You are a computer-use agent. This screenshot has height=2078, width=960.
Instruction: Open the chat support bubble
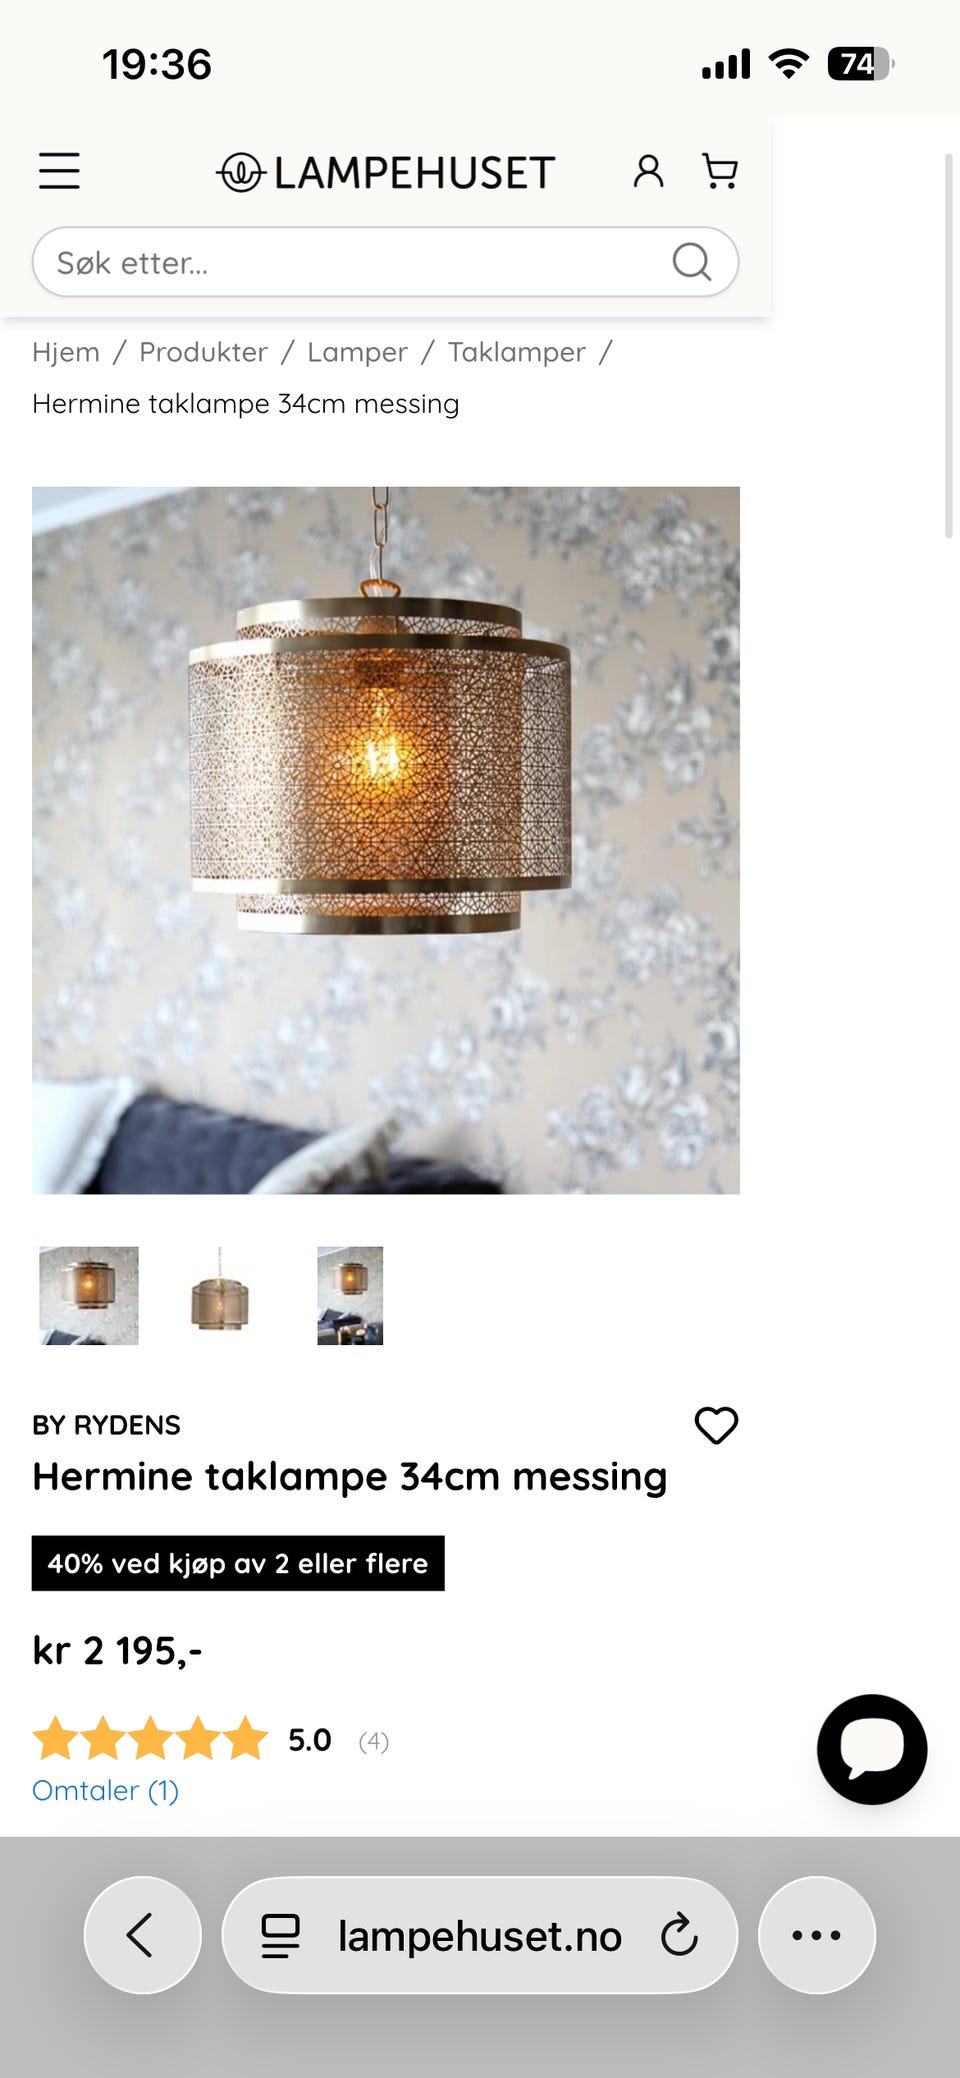tap(872, 1749)
